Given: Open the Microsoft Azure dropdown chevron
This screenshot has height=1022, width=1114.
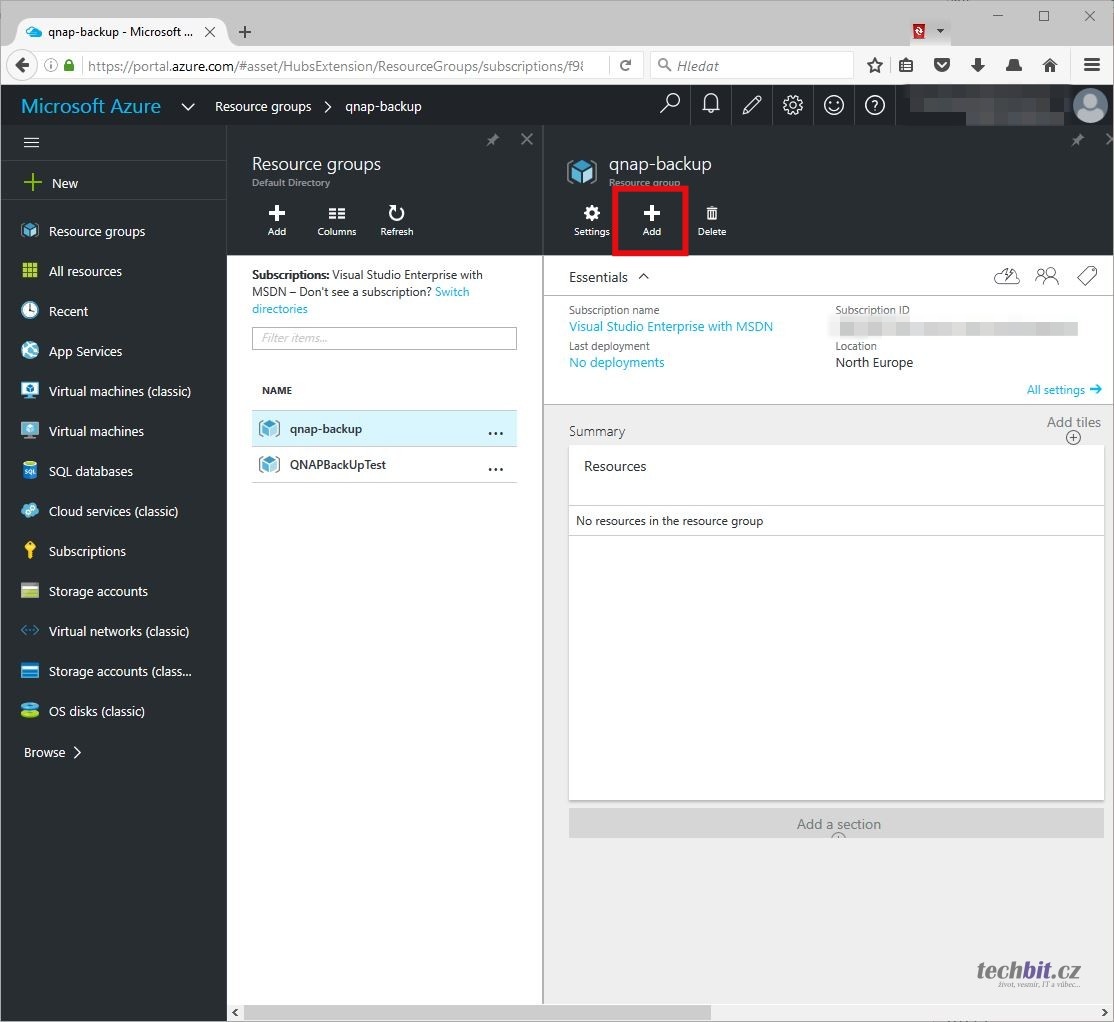Looking at the screenshot, I should coord(187,107).
